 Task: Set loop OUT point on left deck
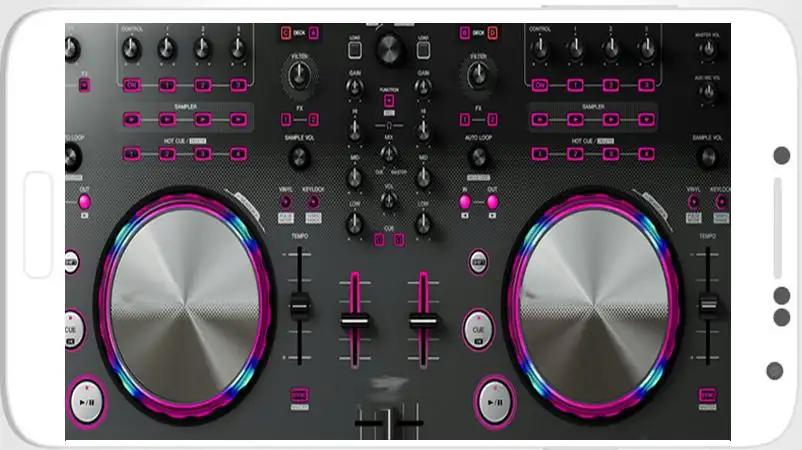(x=84, y=202)
